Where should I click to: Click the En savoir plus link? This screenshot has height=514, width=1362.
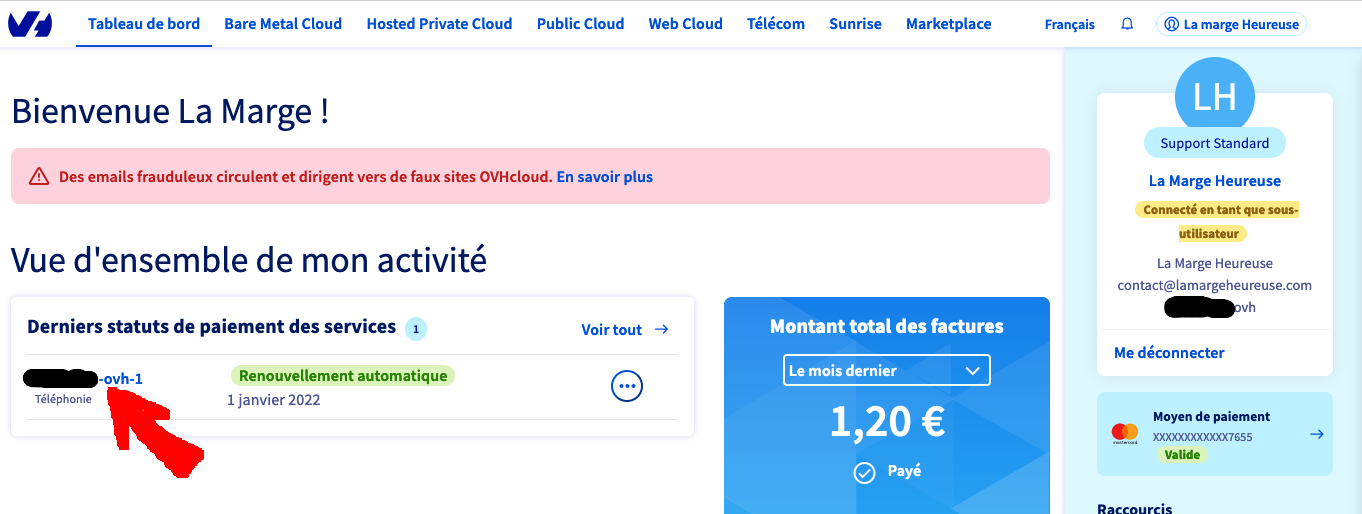pos(605,177)
